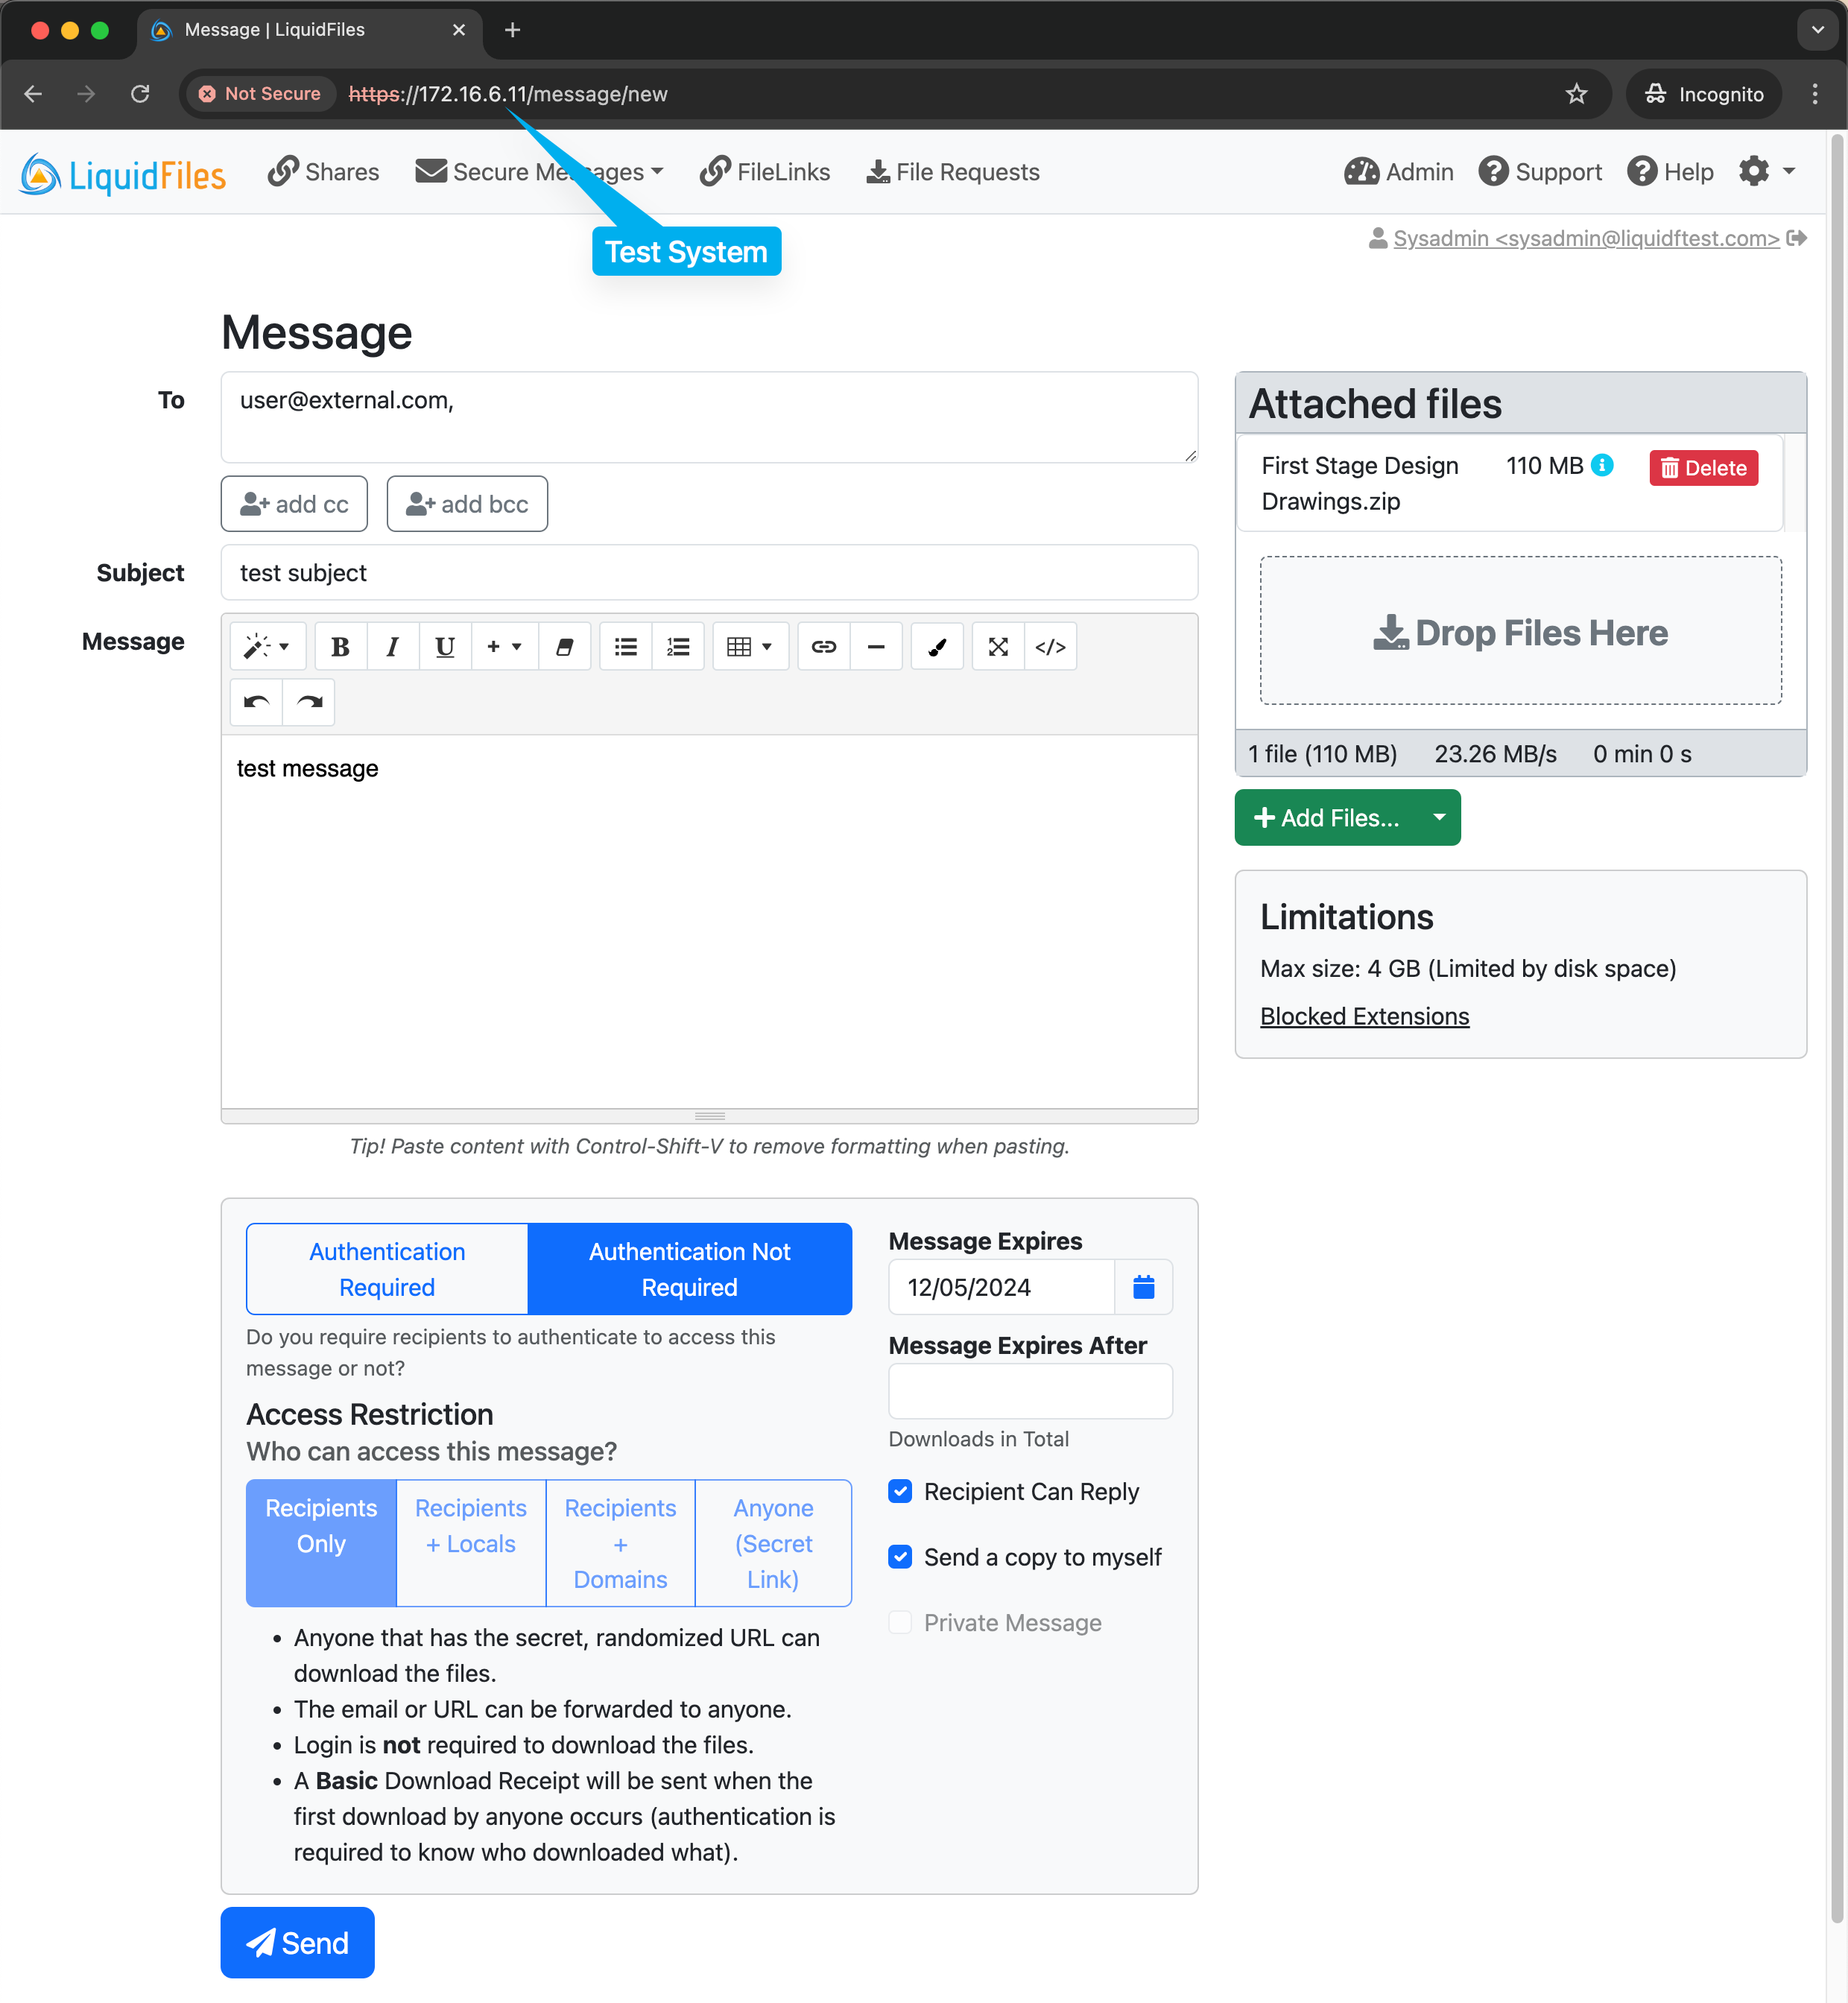This screenshot has width=1848, height=2003.
Task: Open the text color brush picker
Action: 937,646
